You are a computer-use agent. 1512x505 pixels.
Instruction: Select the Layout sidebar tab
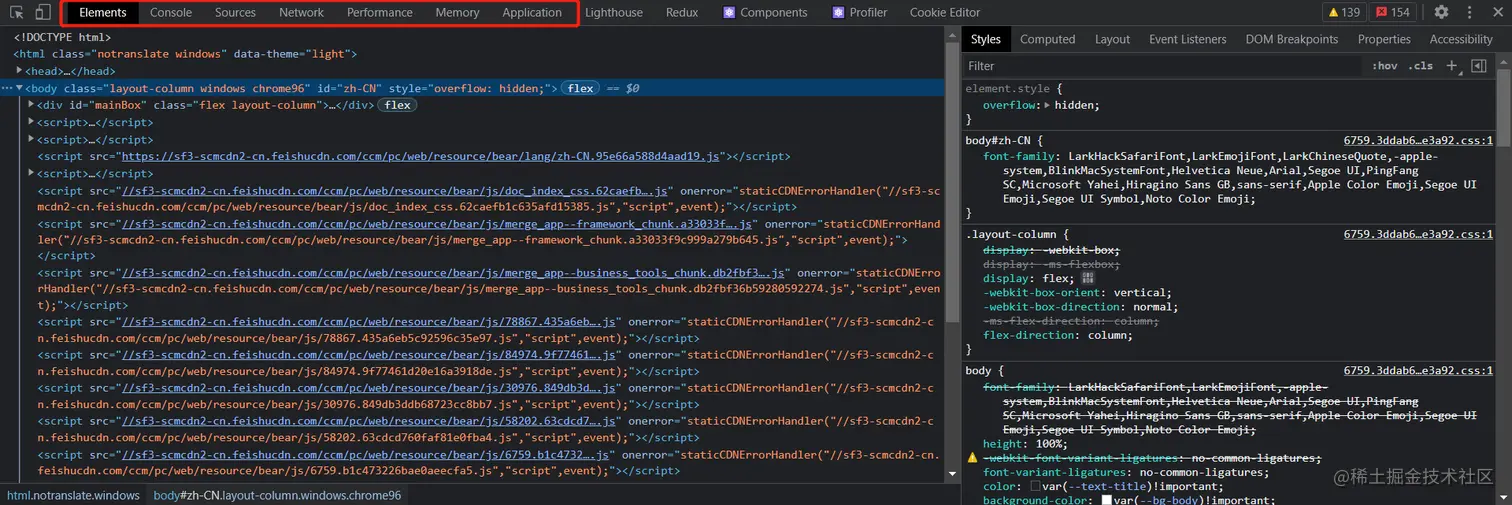1112,39
